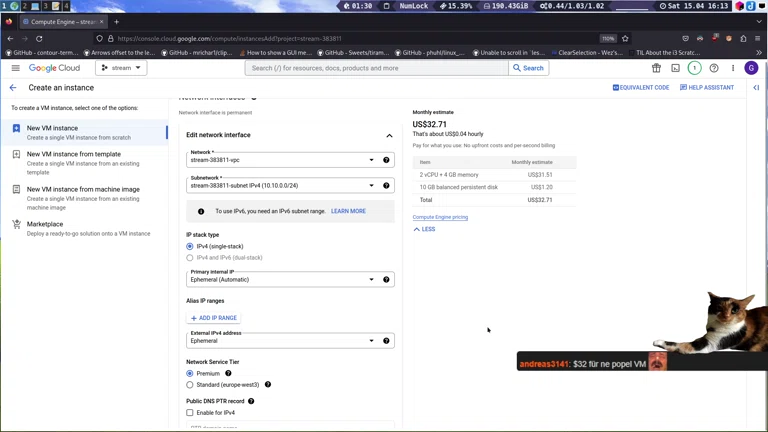Bookmark this page with star icon

[x=625, y=39]
